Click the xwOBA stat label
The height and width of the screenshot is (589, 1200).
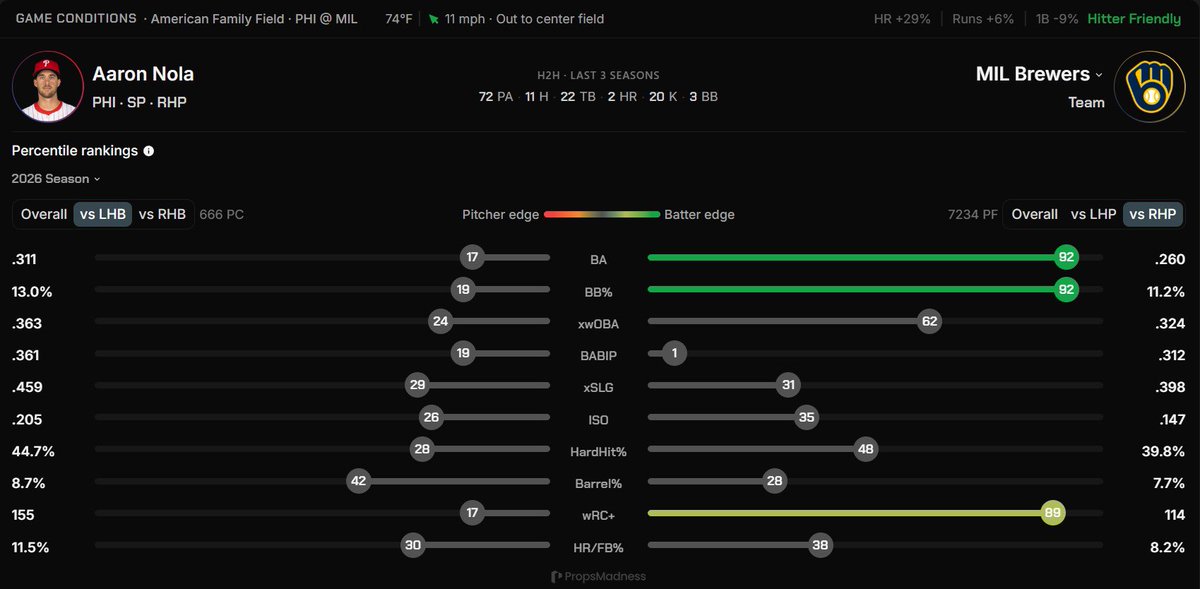click(x=598, y=324)
